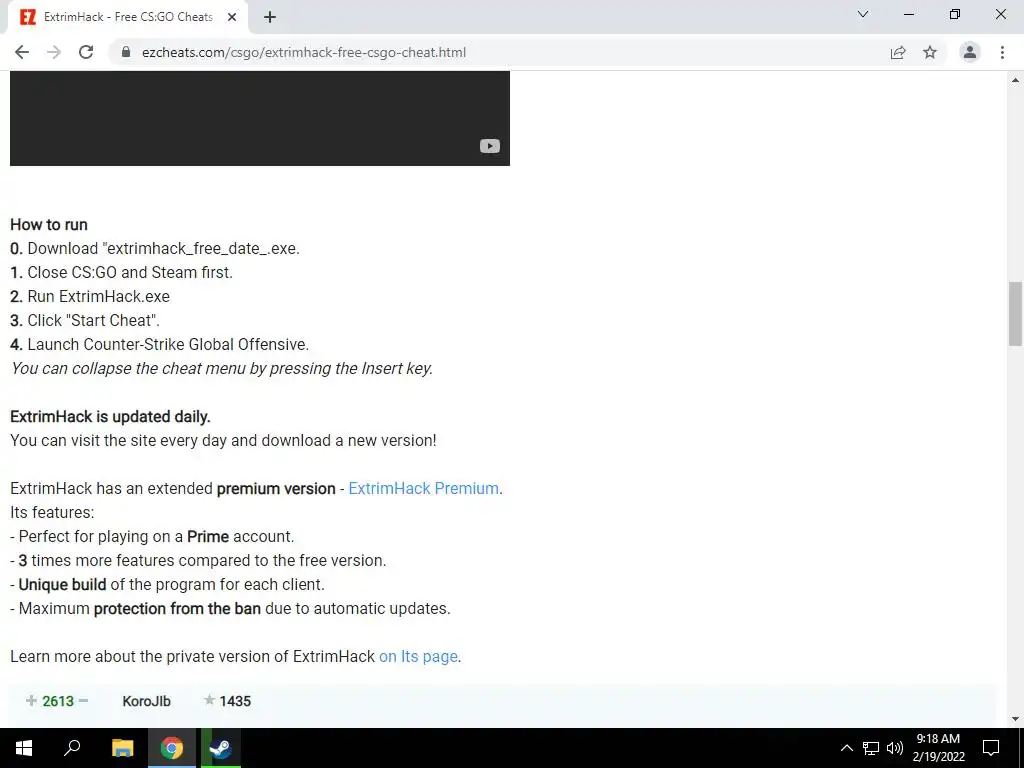Minimize the Chrome window
This screenshot has height=768, width=1024.
click(908, 14)
